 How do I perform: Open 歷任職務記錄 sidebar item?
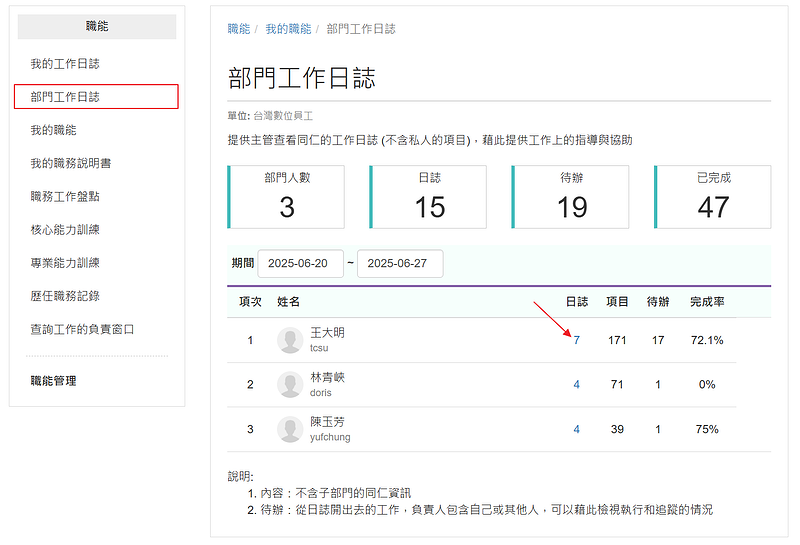pyautogui.click(x=65, y=296)
